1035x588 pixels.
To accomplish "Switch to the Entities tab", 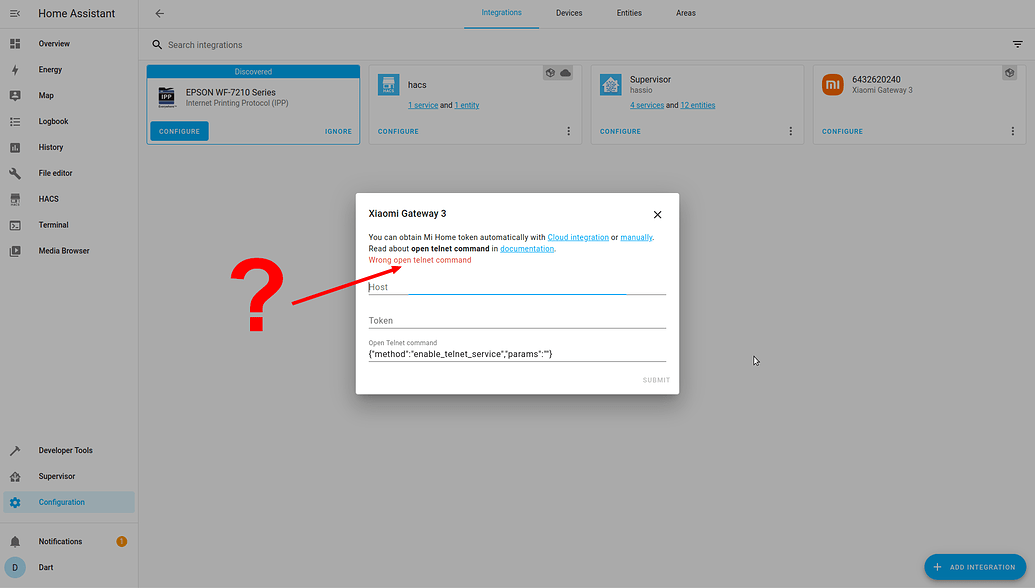I will 629,13.
